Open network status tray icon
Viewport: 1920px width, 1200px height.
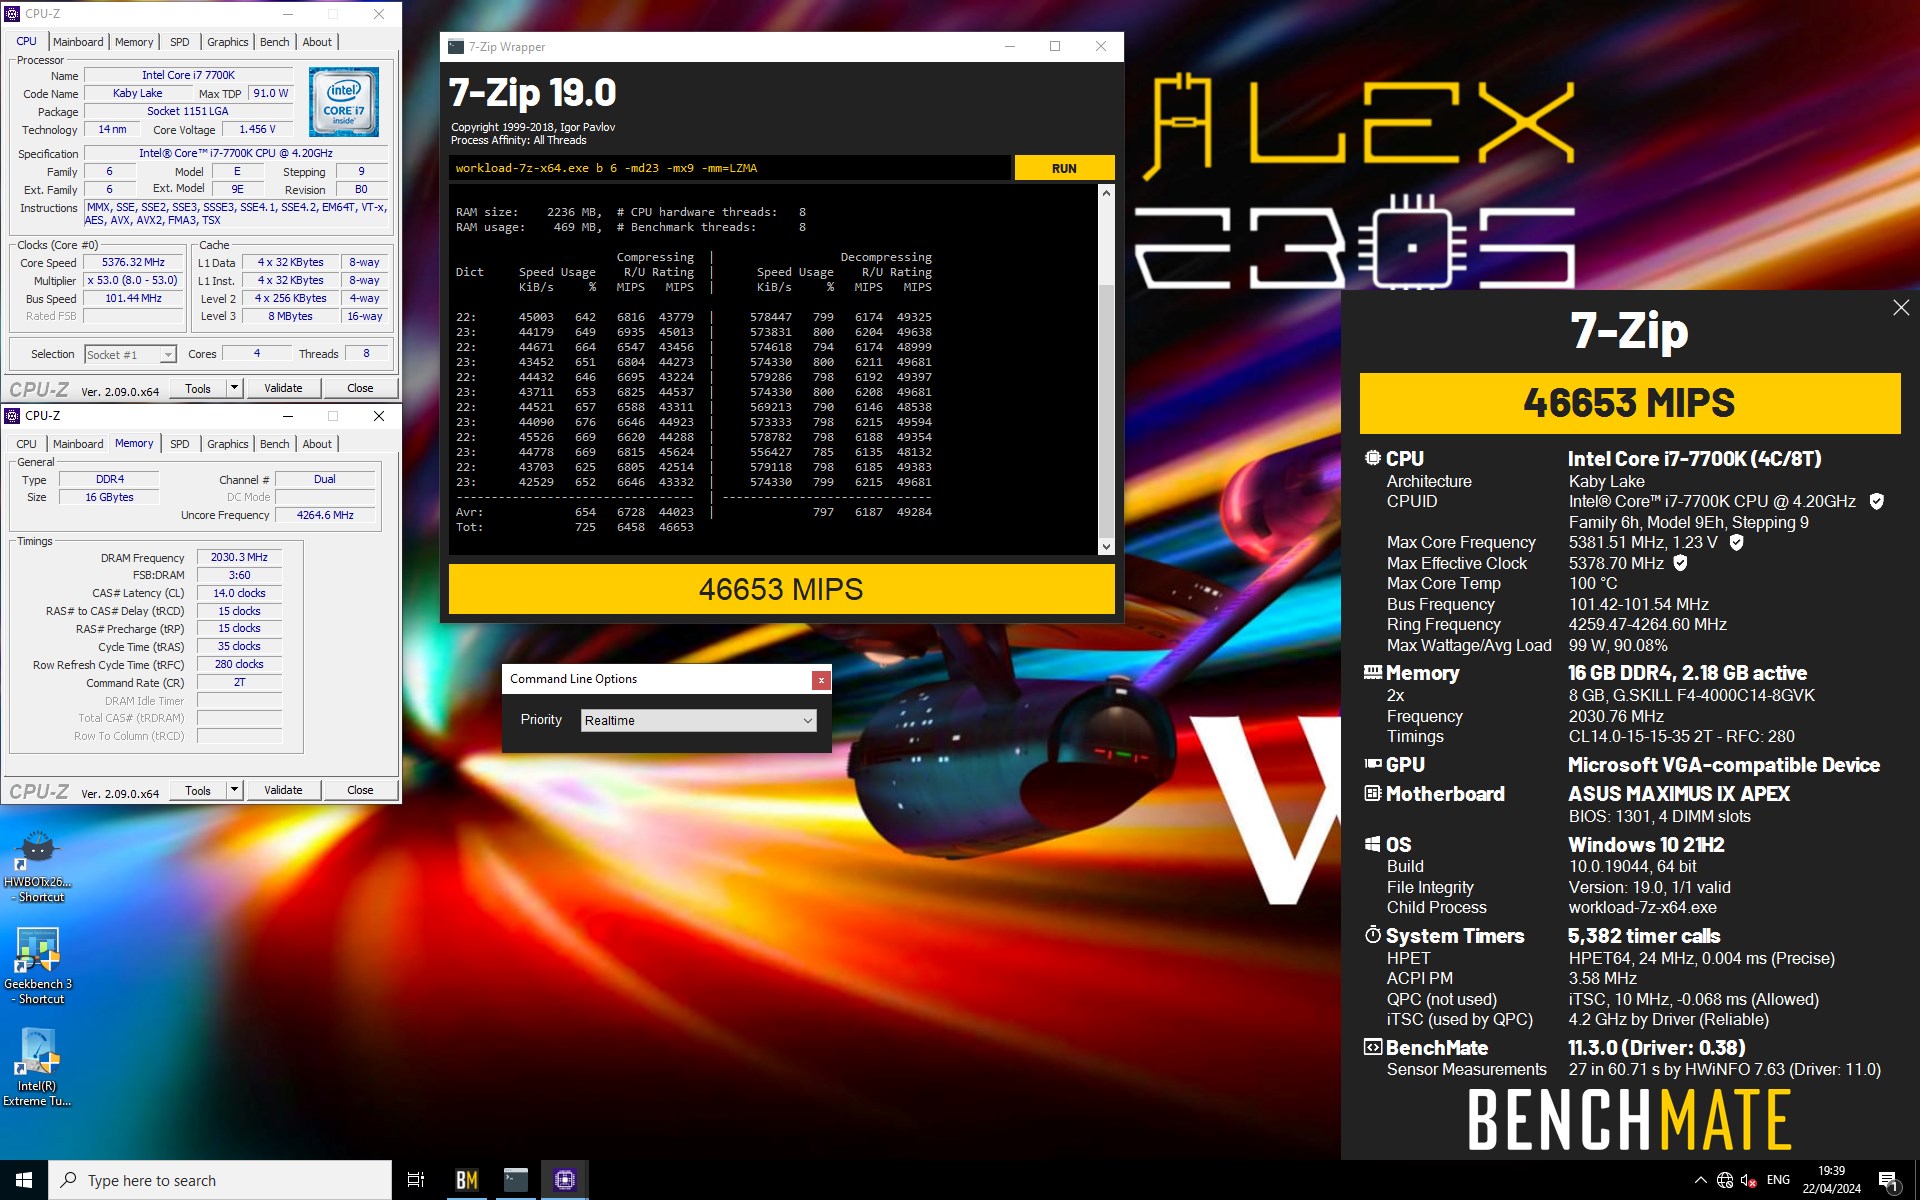pos(1725,1180)
